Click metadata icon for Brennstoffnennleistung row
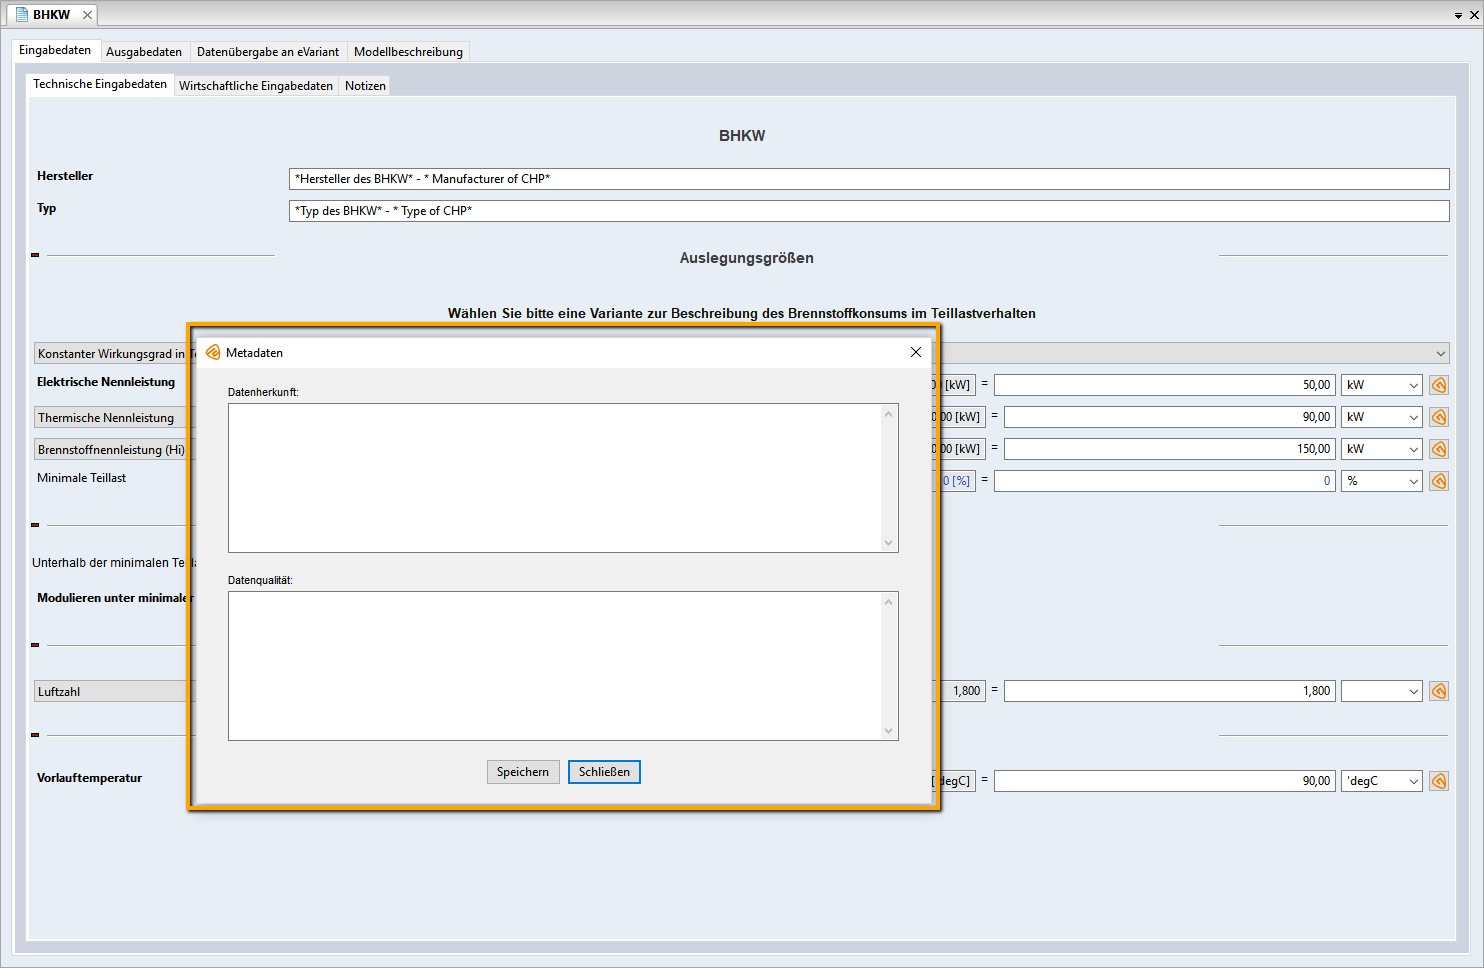This screenshot has height=968, width=1484. coord(1439,449)
